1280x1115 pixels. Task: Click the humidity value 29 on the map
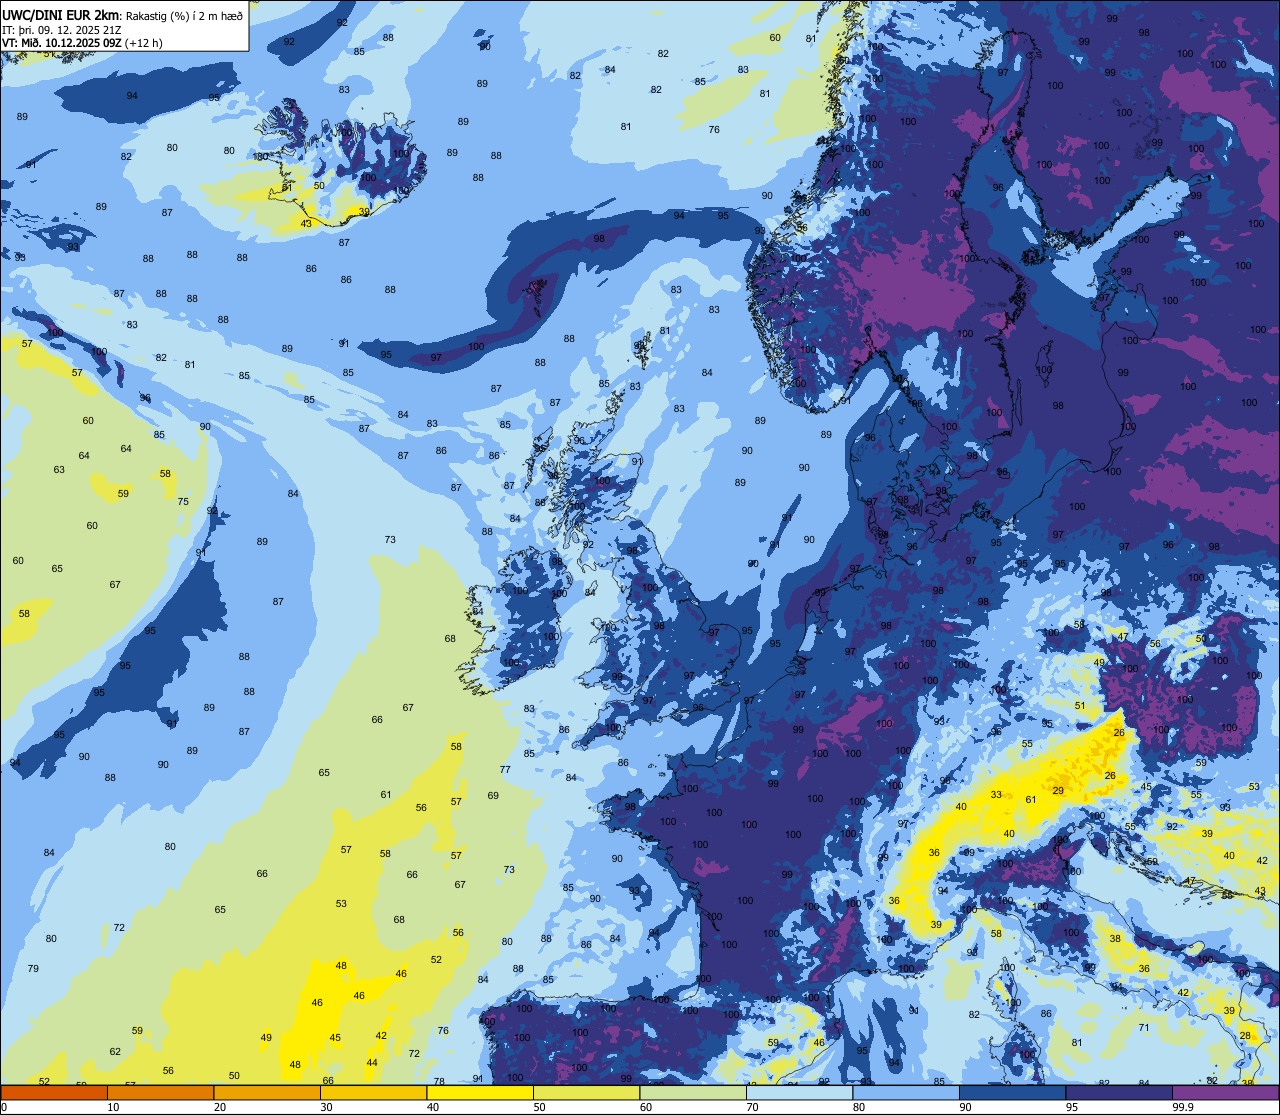point(1058,791)
